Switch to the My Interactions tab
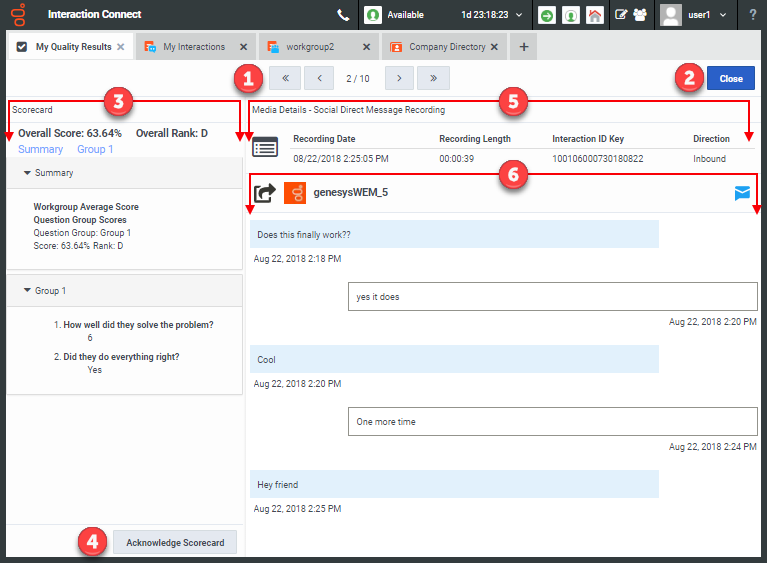This screenshot has width=767, height=563. click(x=194, y=47)
